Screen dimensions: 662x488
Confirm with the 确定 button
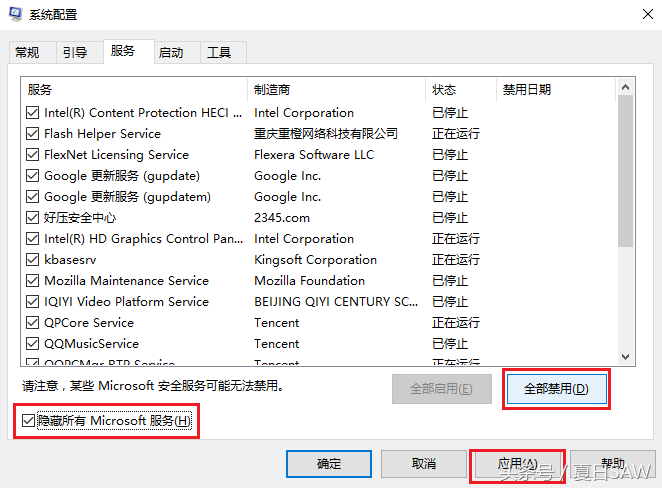pyautogui.click(x=329, y=464)
